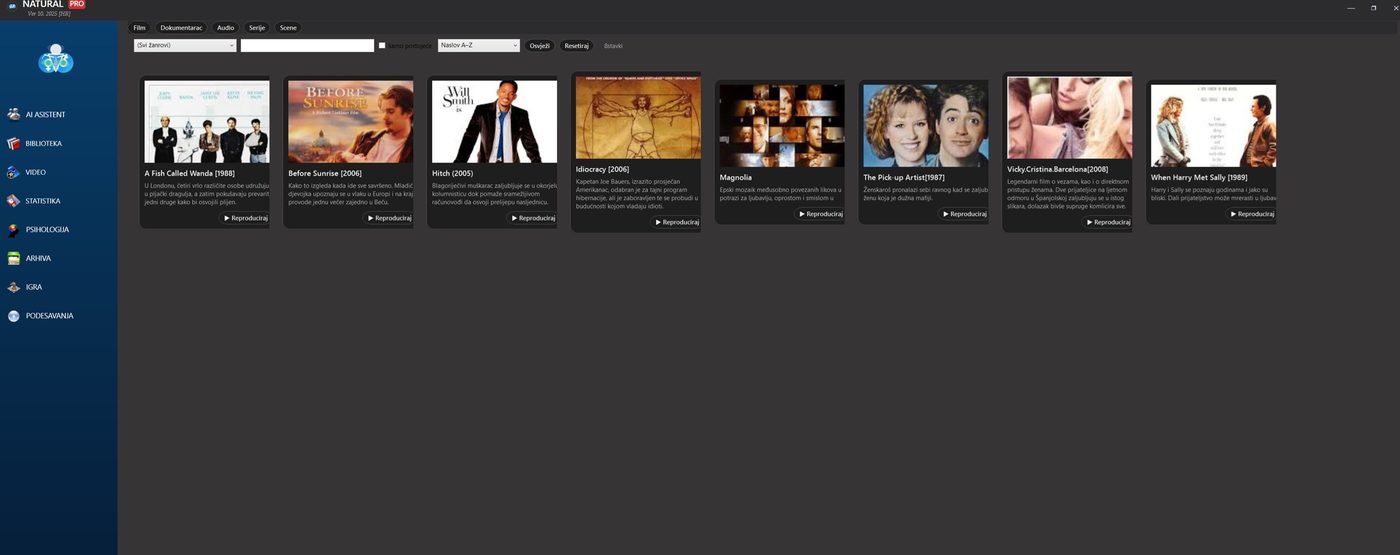Open the Arhiva sidebar icon
Image resolution: width=1400 pixels, height=555 pixels.
tap(14, 258)
